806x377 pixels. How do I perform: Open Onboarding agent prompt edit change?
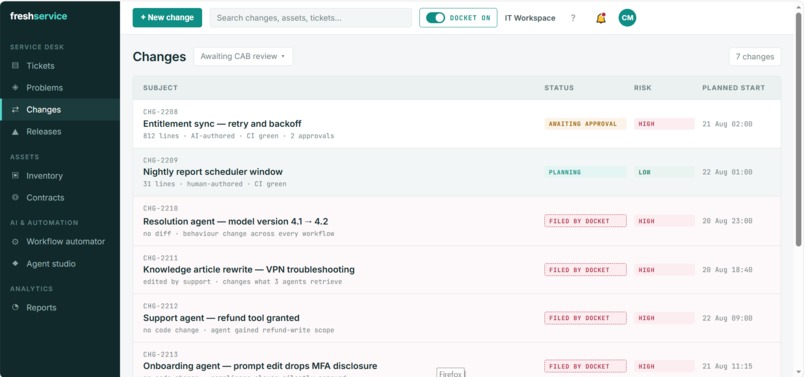[260, 366]
